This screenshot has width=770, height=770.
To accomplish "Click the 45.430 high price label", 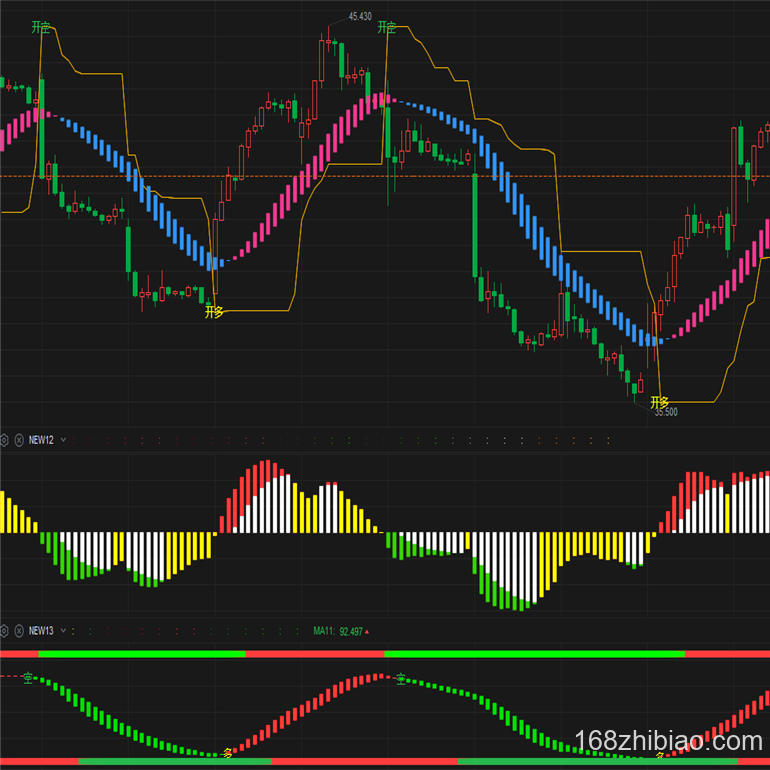I will click(359, 17).
